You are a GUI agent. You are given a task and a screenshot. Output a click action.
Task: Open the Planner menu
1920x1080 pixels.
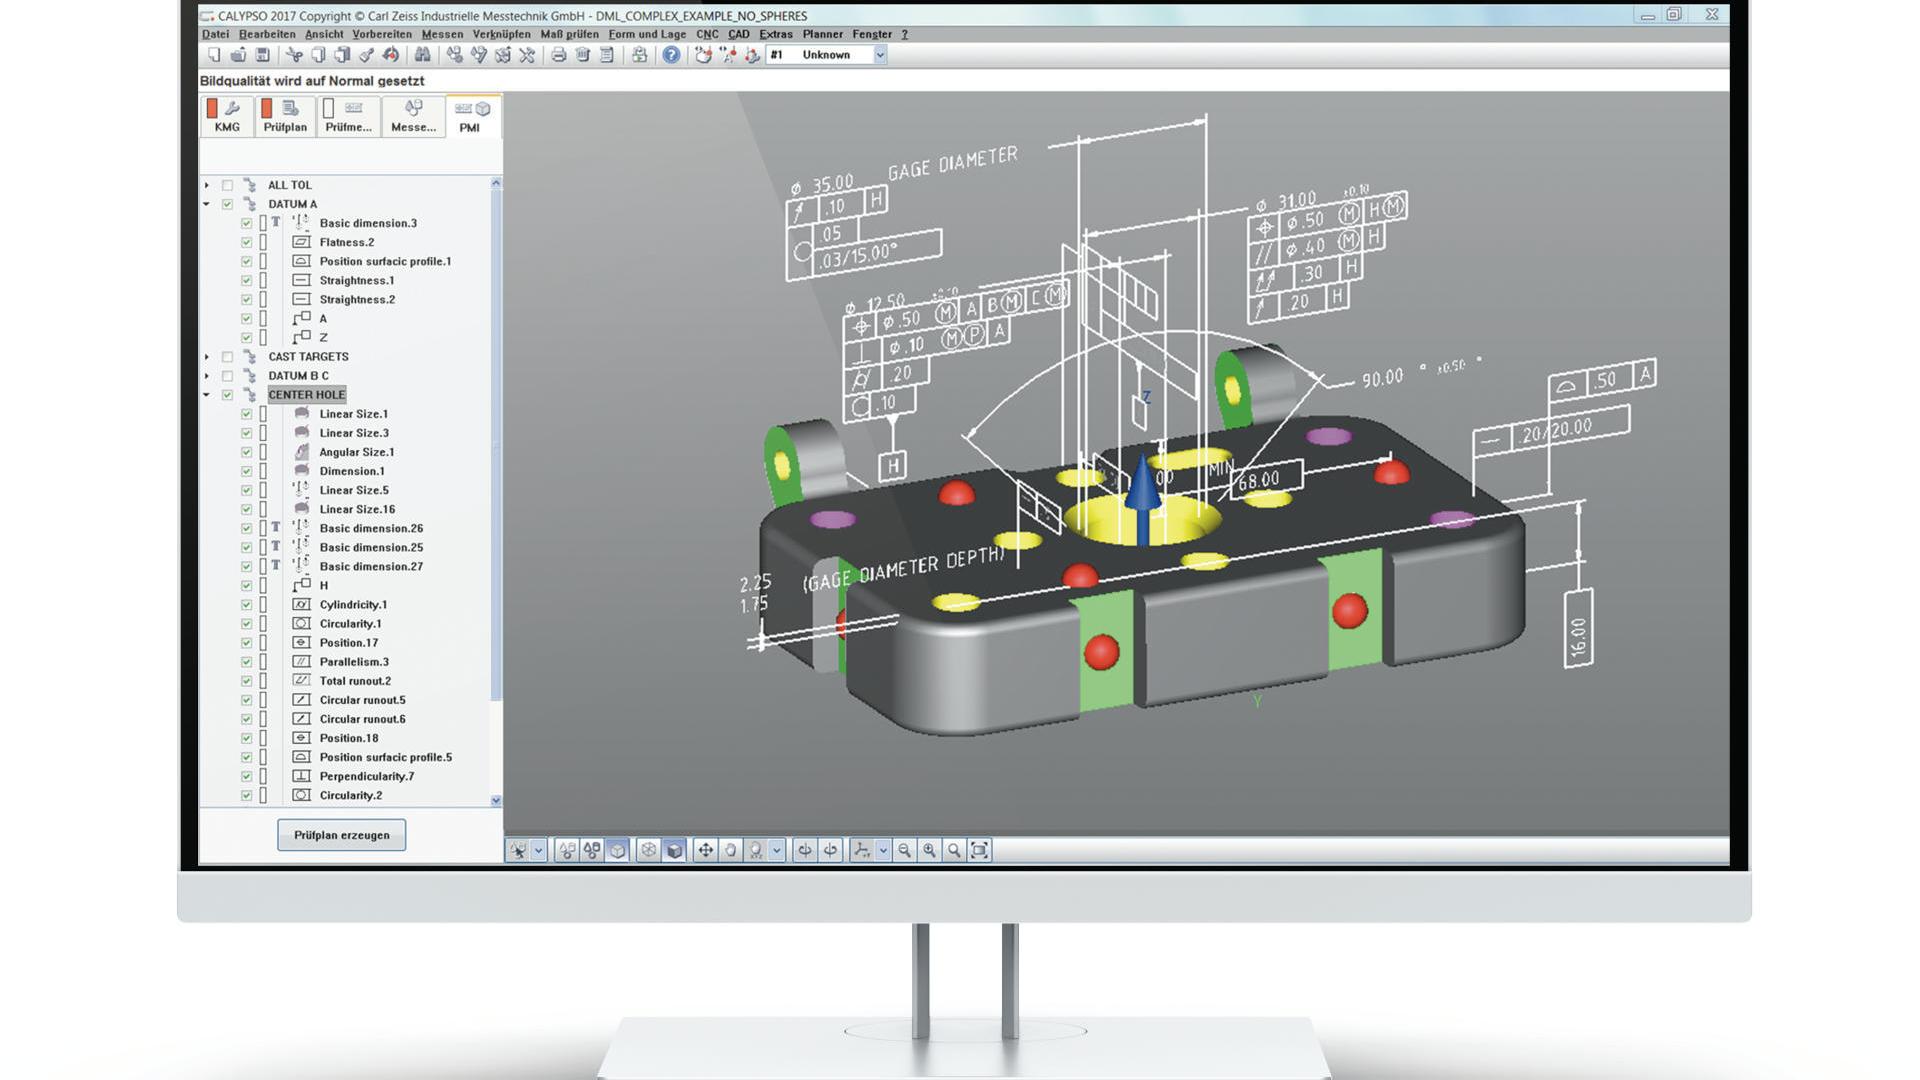pyautogui.click(x=823, y=34)
